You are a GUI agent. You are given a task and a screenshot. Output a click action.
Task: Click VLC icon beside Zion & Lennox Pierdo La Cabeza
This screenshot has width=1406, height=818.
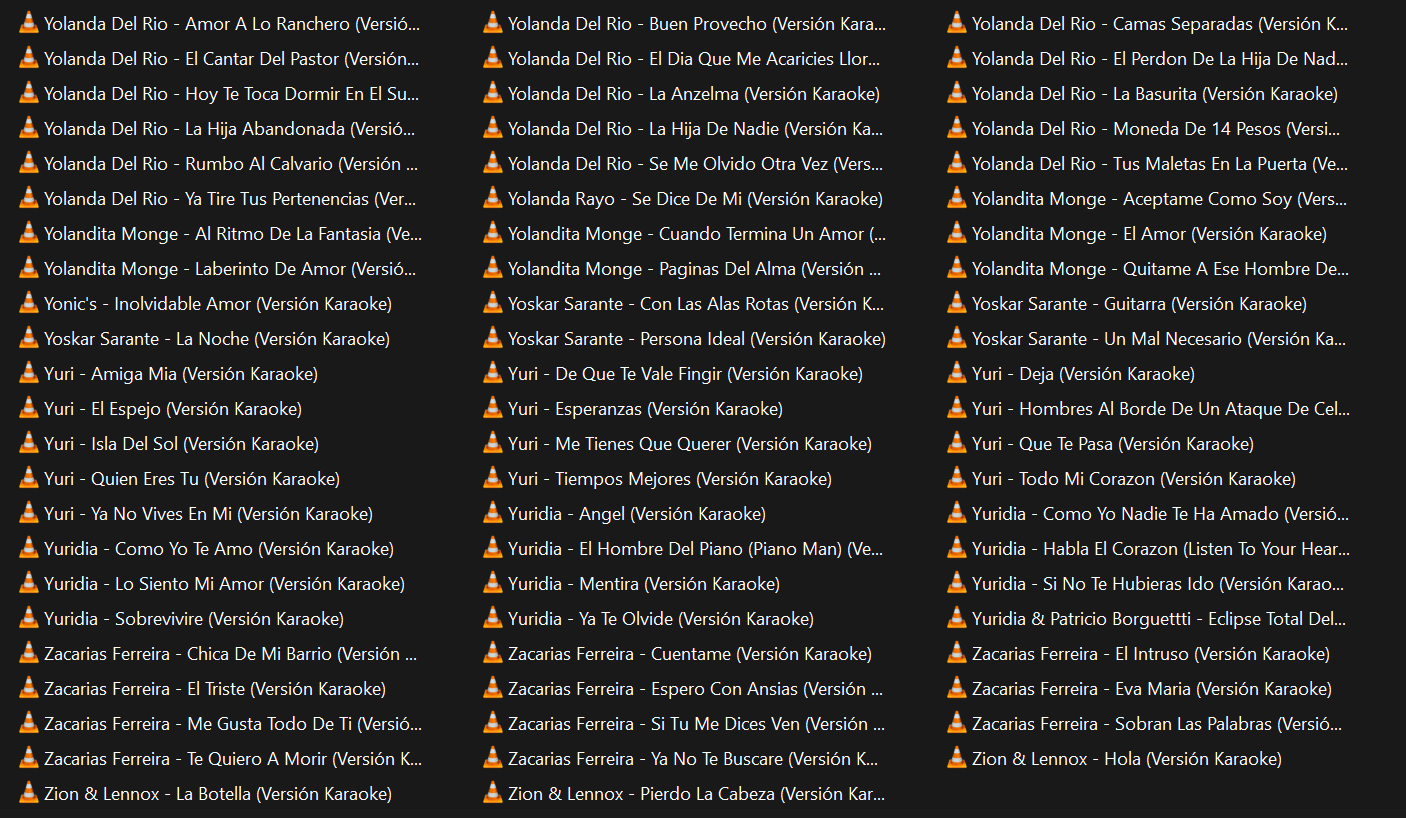(x=493, y=793)
